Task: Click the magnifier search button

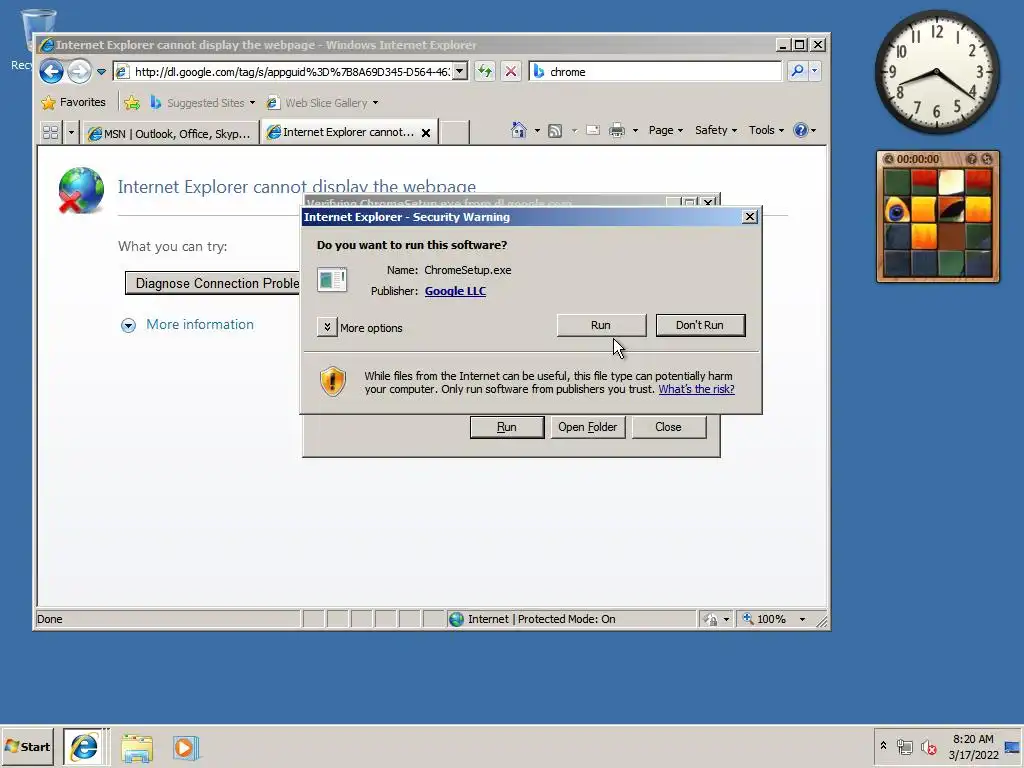Action: [x=797, y=71]
